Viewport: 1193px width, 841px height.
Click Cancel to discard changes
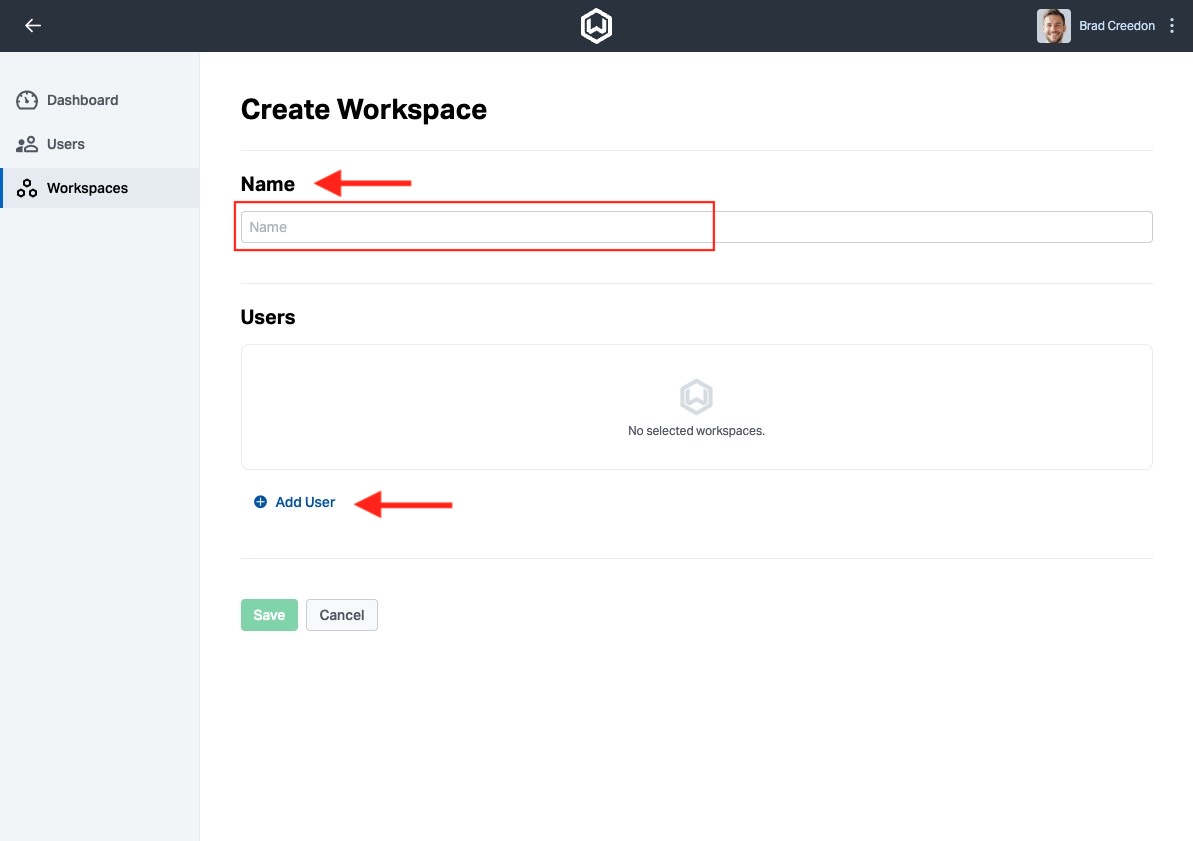click(341, 615)
